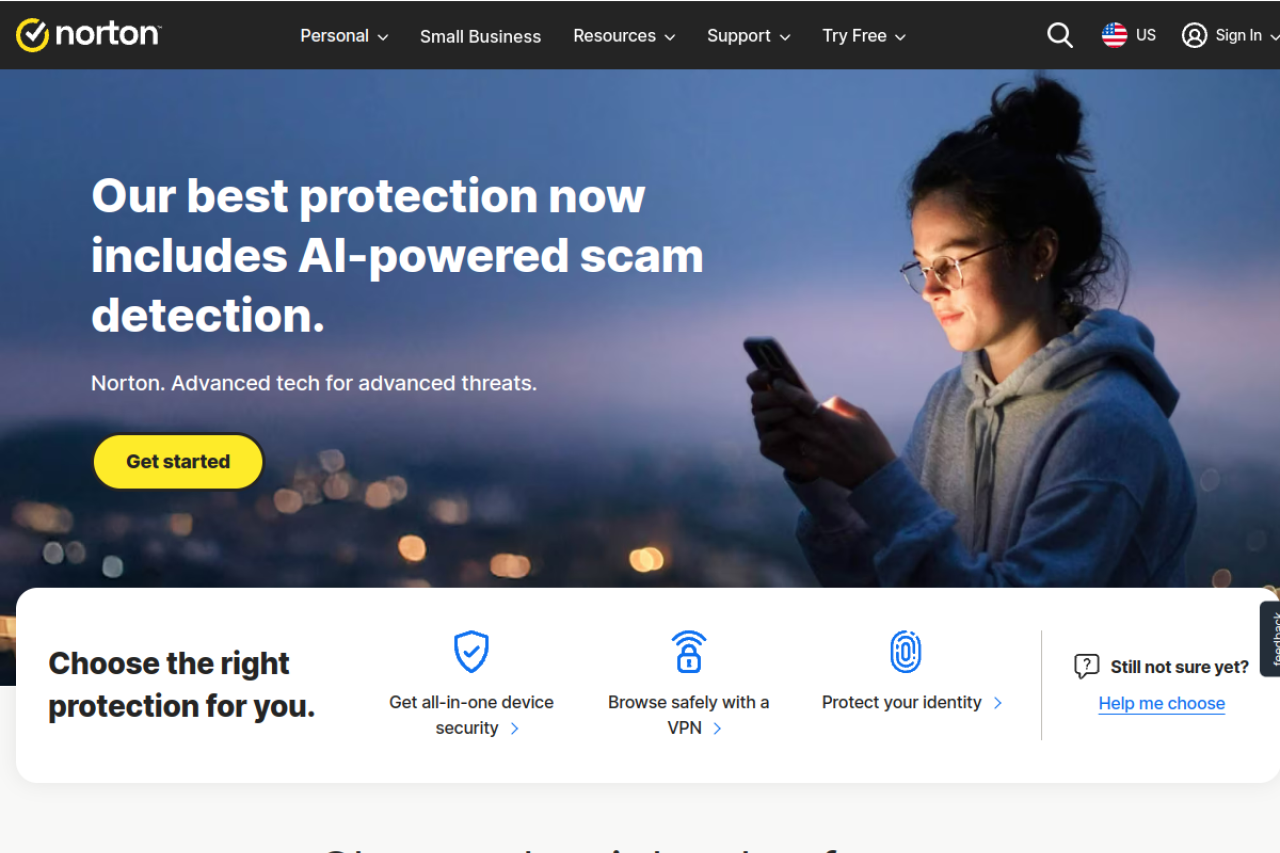Viewport: 1280px width, 853px height.
Task: Expand the Resources dropdown chevron
Action: pyautogui.click(x=669, y=37)
